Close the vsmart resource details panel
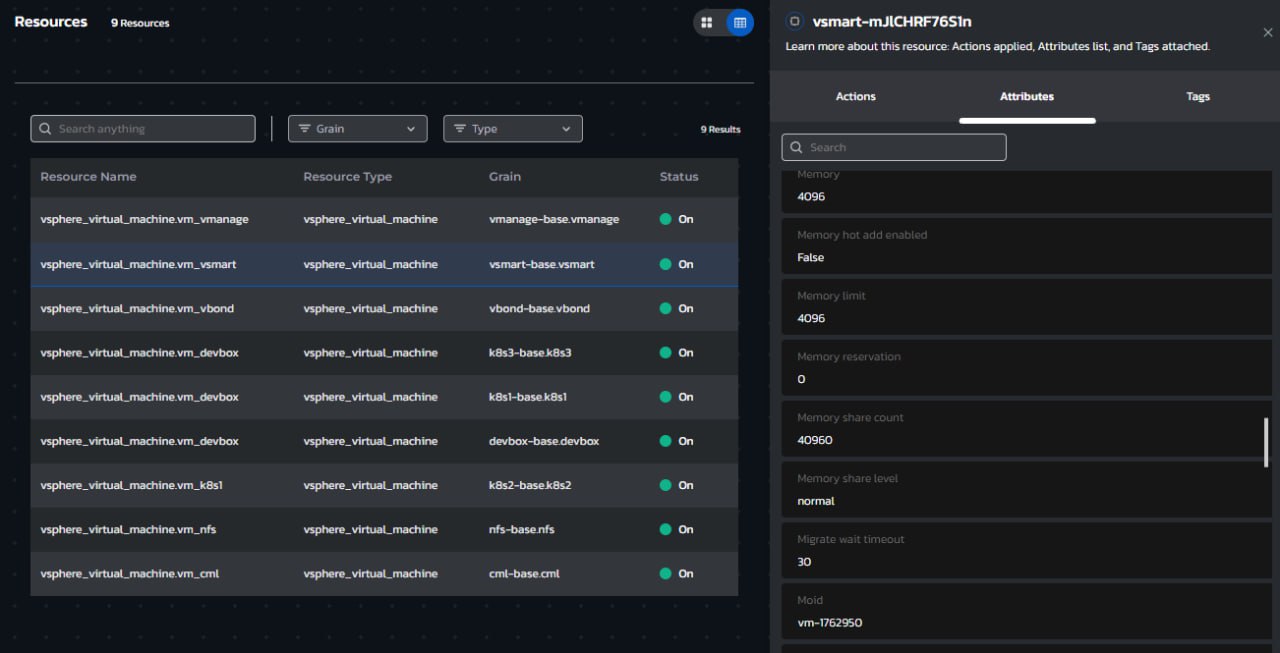Viewport: 1280px width, 653px height. tap(1268, 33)
